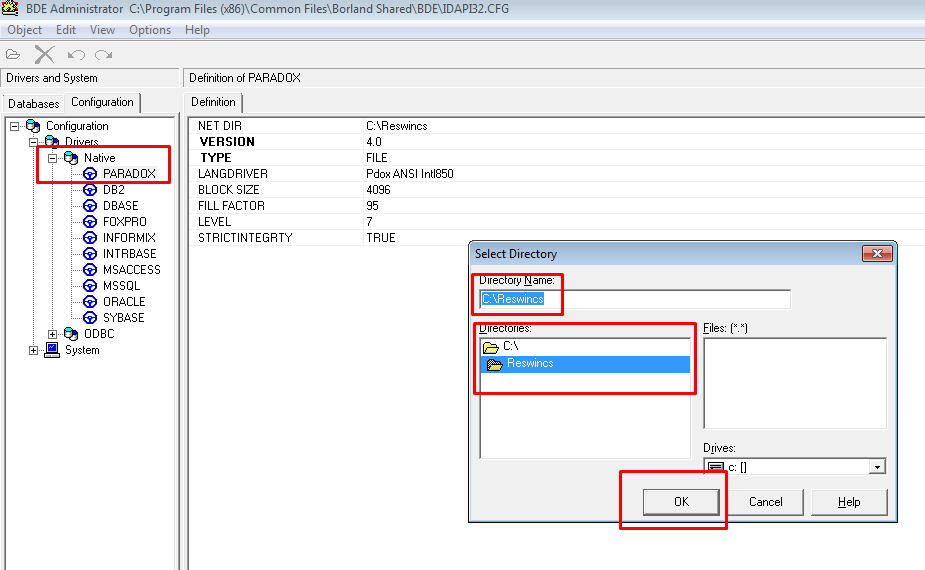Click the LANGDRIVER property name

(x=232, y=173)
